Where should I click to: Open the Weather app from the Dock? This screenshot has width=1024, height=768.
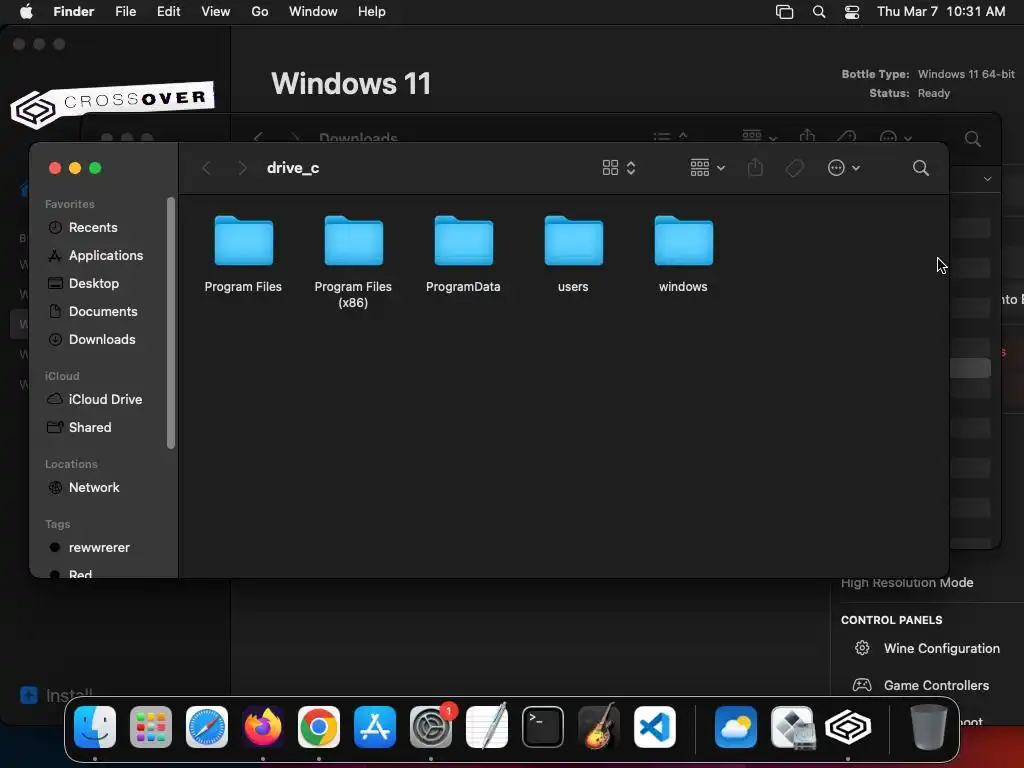[x=736, y=727]
